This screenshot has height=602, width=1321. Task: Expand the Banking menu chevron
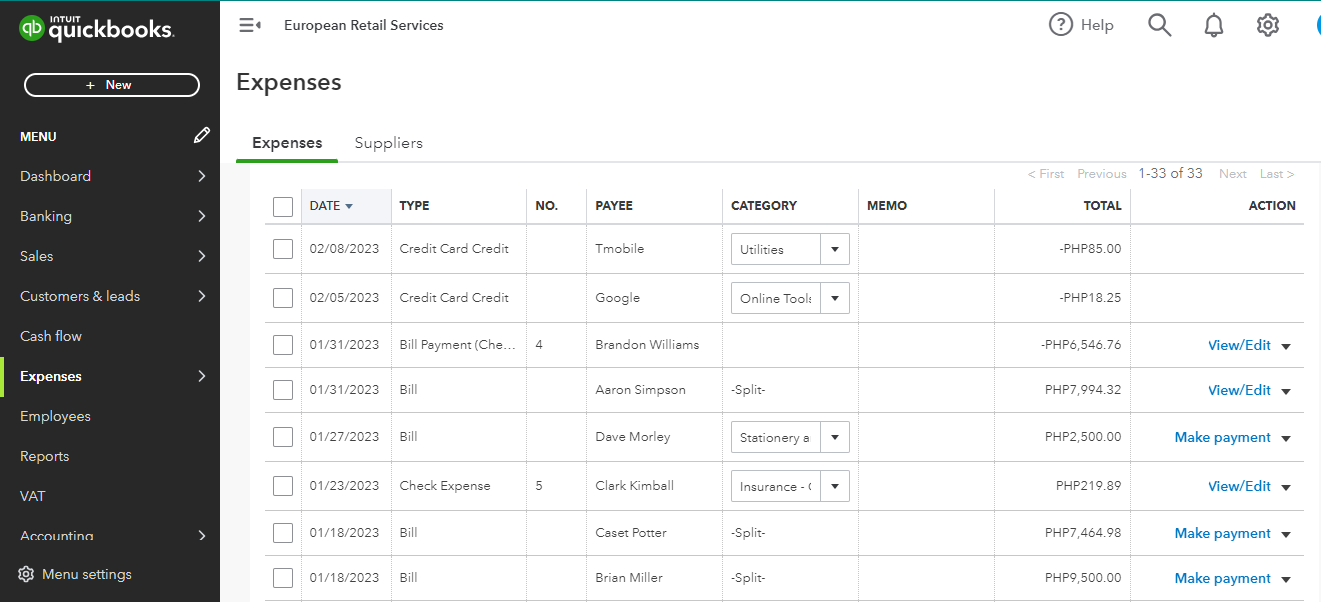(202, 216)
